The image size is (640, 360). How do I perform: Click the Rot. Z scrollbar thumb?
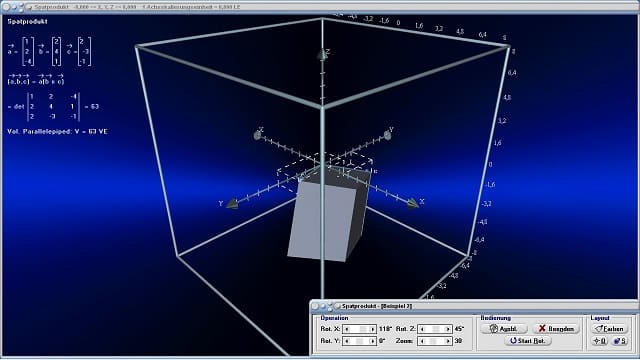click(436, 329)
